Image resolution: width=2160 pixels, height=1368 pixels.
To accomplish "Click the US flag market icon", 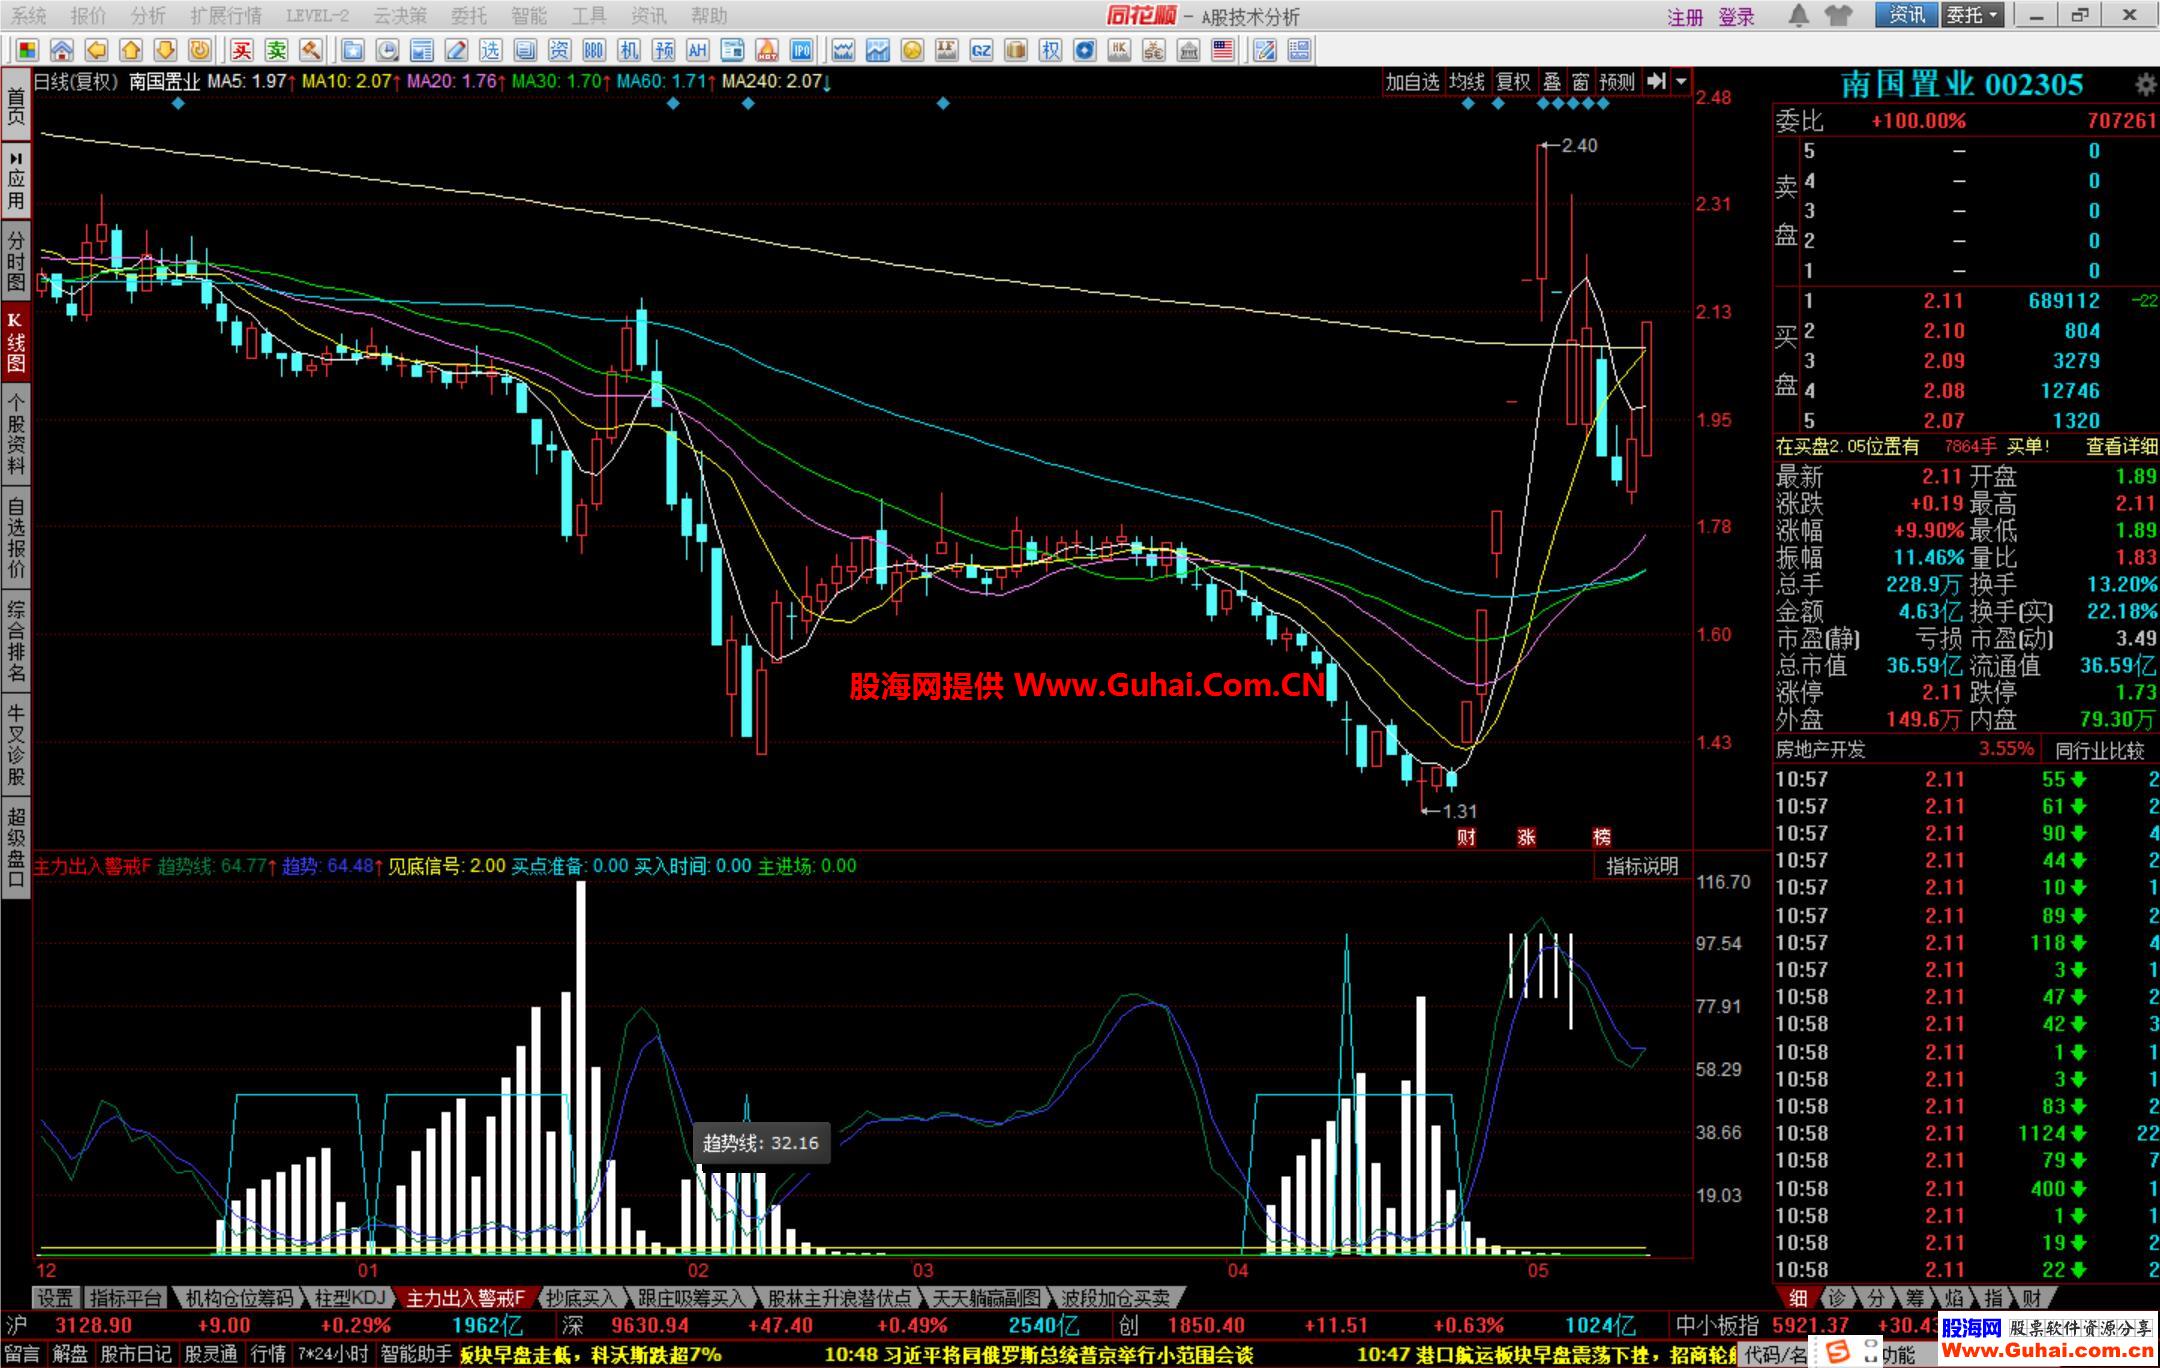I will [1222, 50].
